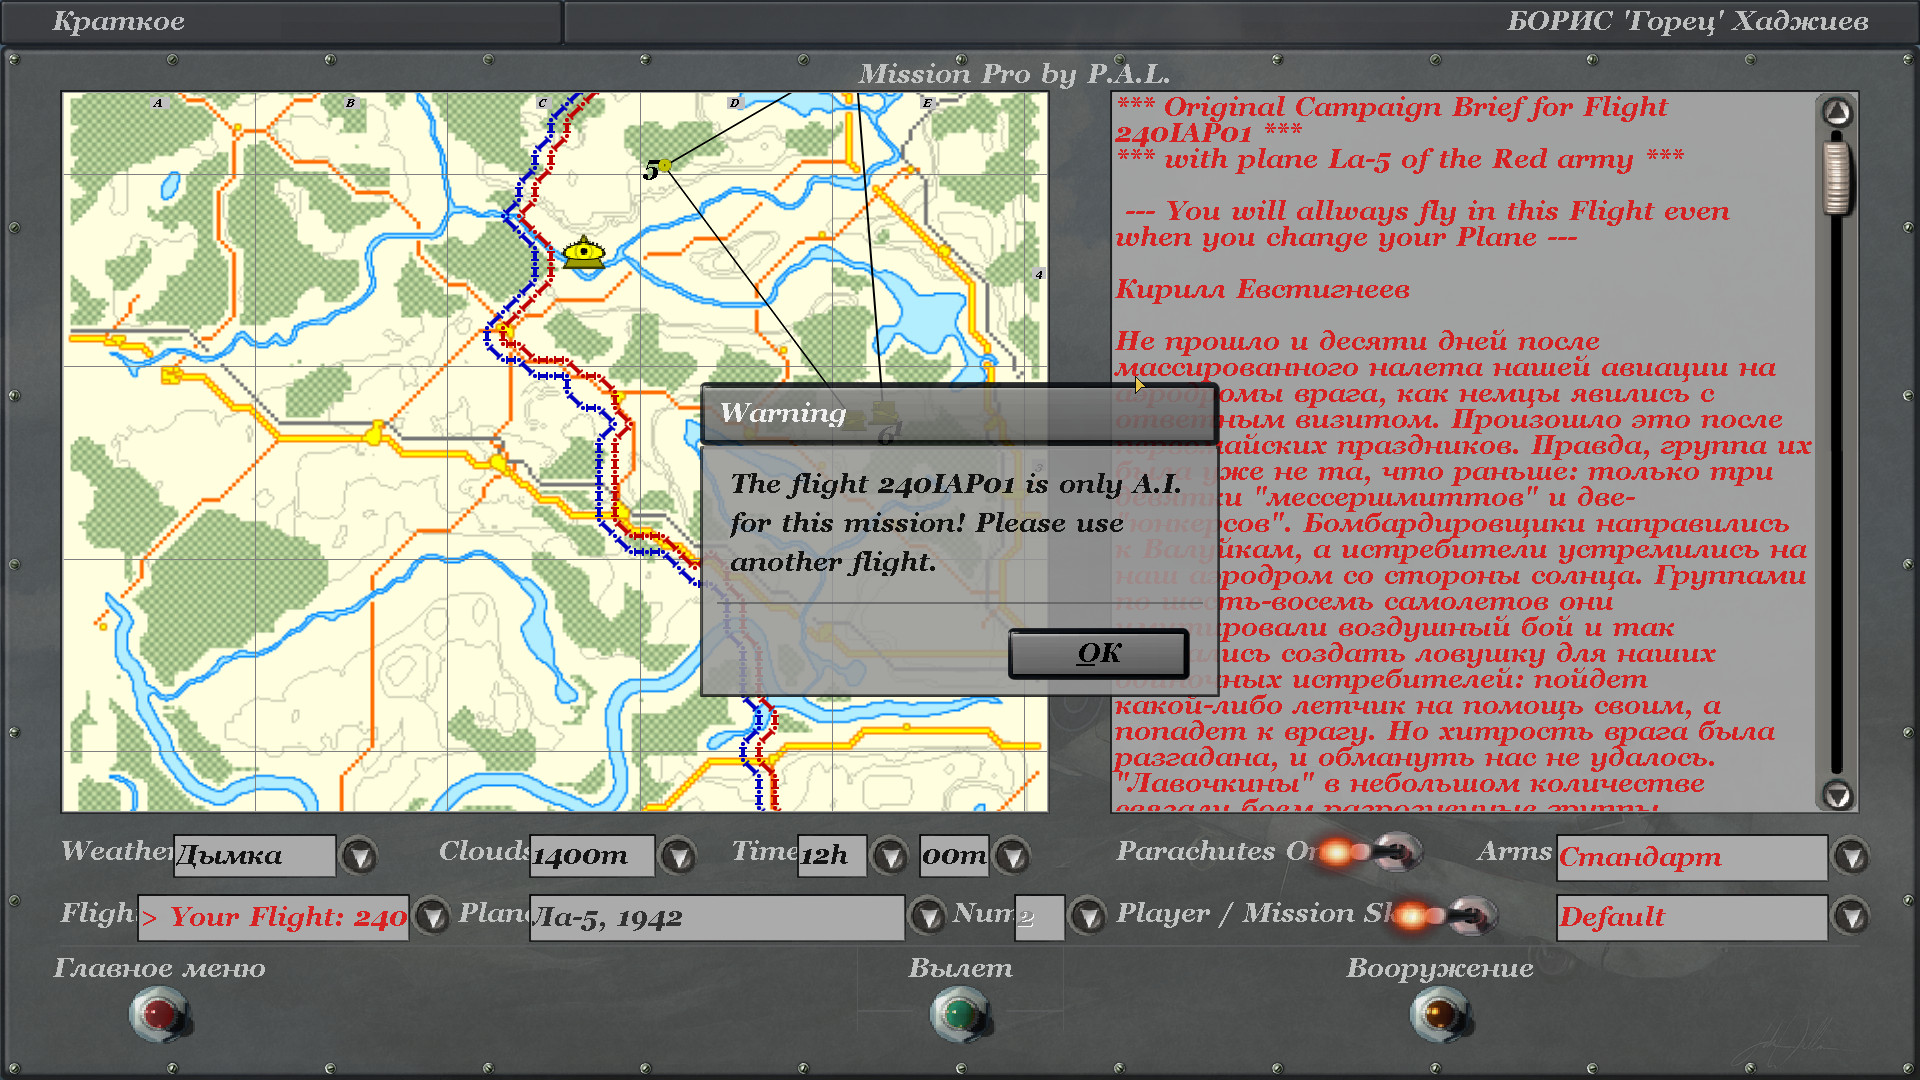Open the Num aircraft count dropdown
The height and width of the screenshot is (1080, 1920).
click(x=1087, y=916)
